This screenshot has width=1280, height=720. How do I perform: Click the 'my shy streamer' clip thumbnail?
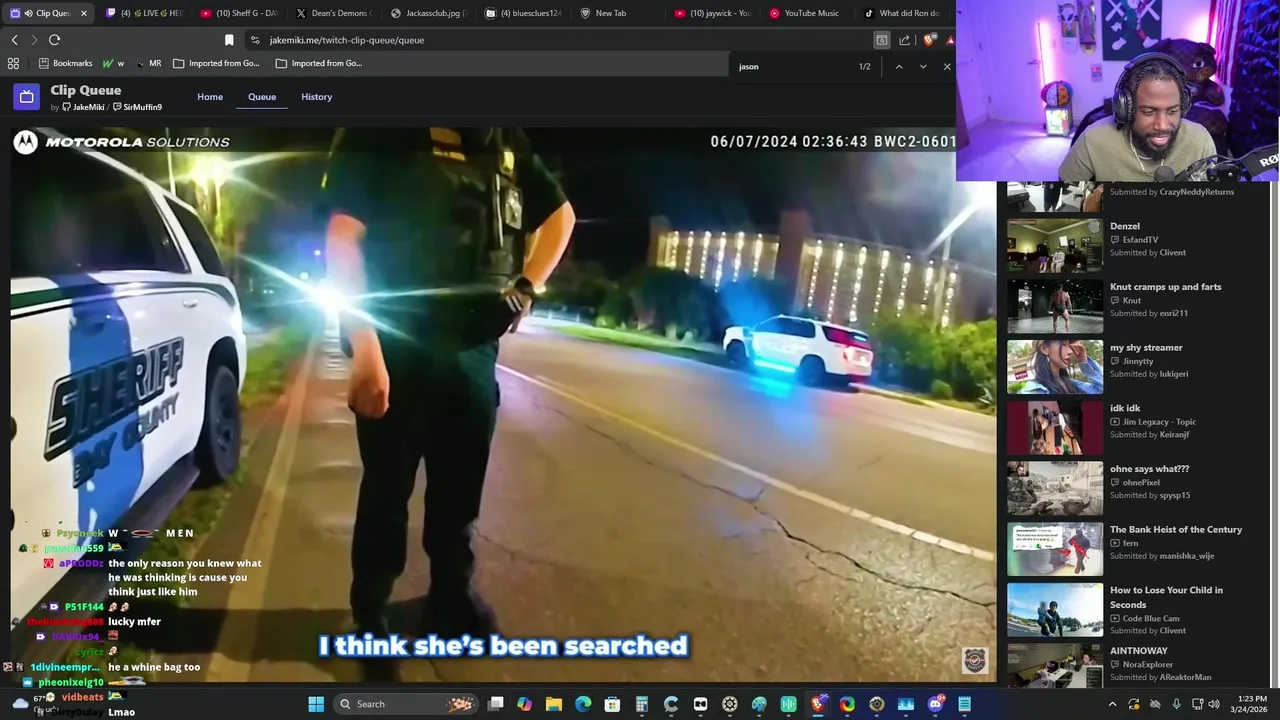(1055, 367)
